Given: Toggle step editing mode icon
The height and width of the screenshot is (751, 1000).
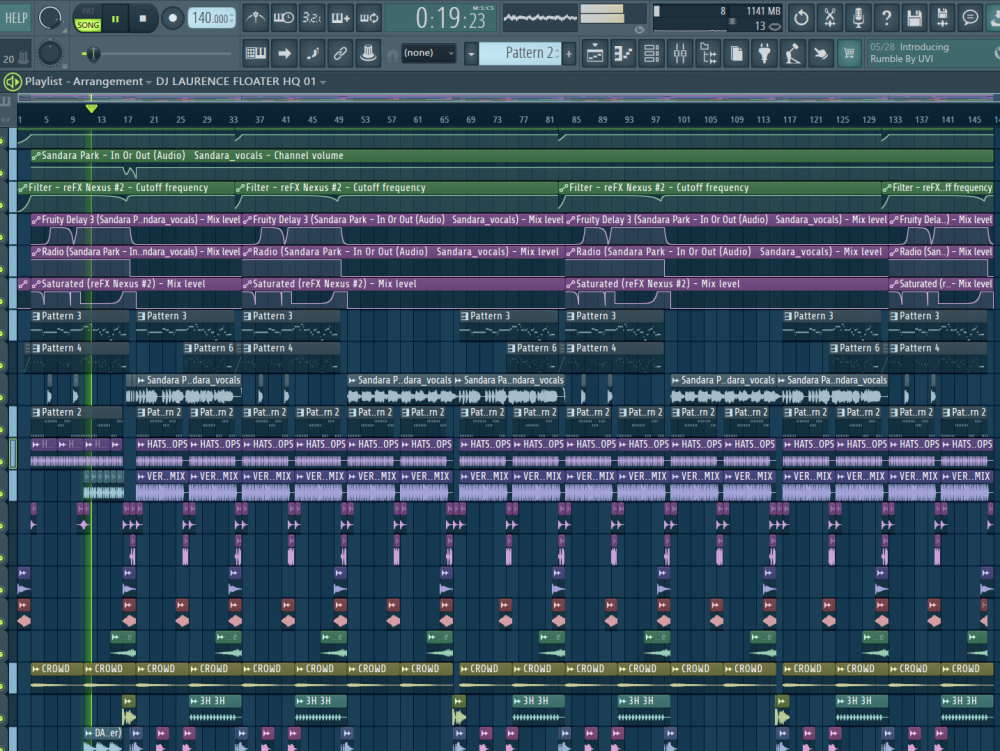Looking at the screenshot, I should point(312,54).
